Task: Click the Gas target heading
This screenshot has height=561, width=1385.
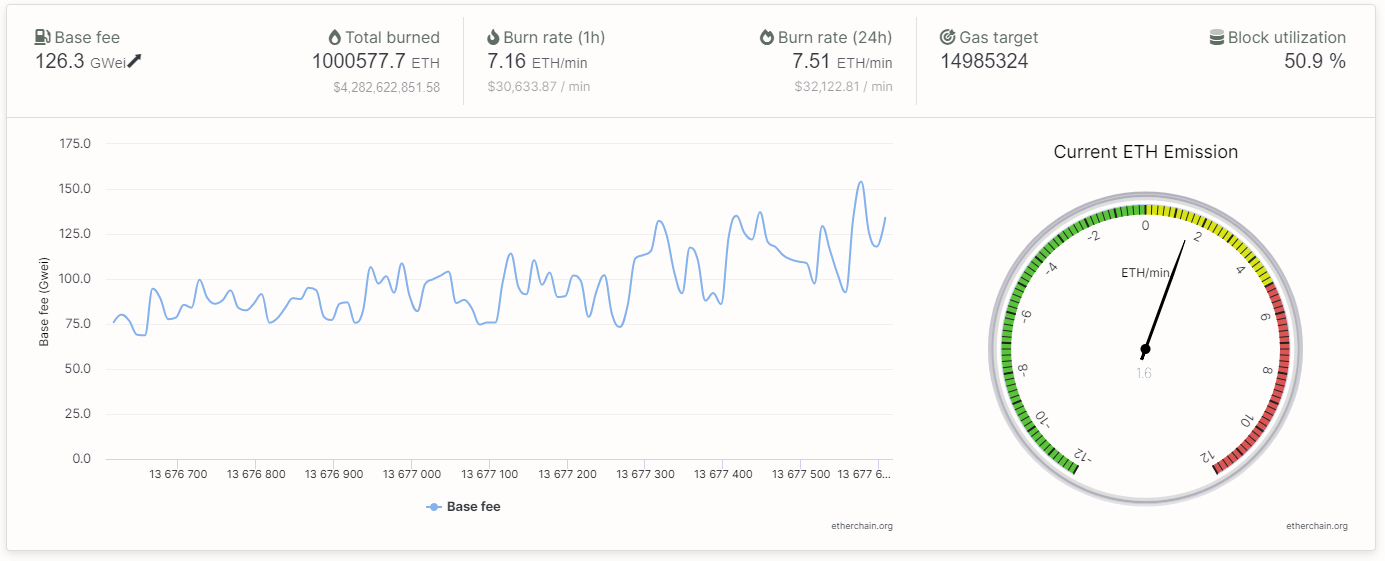Action: coord(999,37)
